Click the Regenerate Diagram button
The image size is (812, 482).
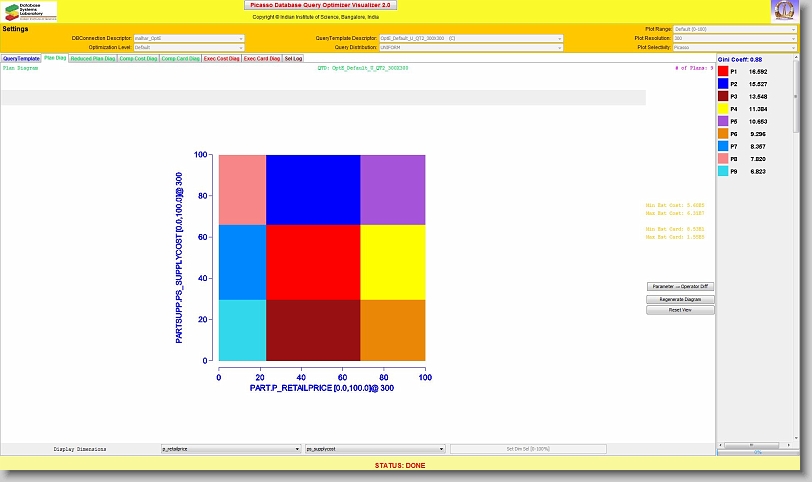pos(680,299)
